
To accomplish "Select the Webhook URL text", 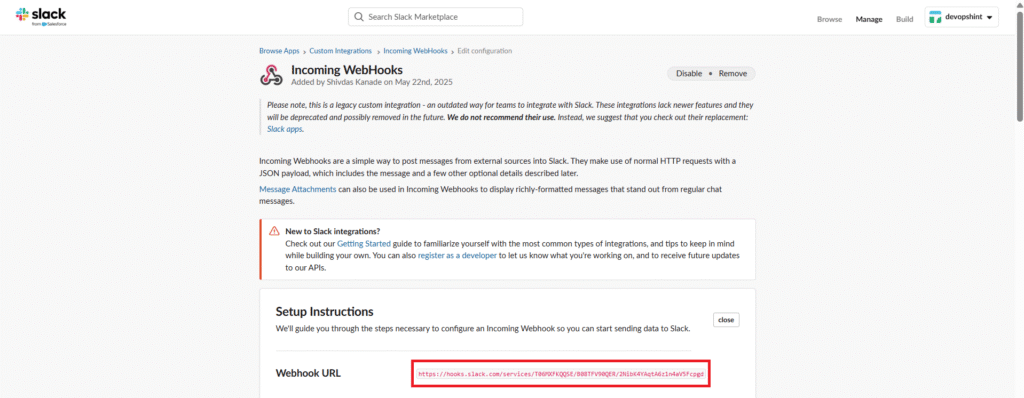I will coord(560,375).
